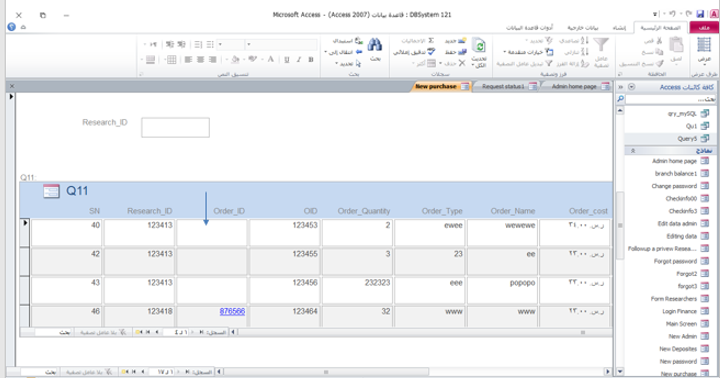Switch to Request status1 document tab
The height and width of the screenshot is (378, 720).
(508, 86)
